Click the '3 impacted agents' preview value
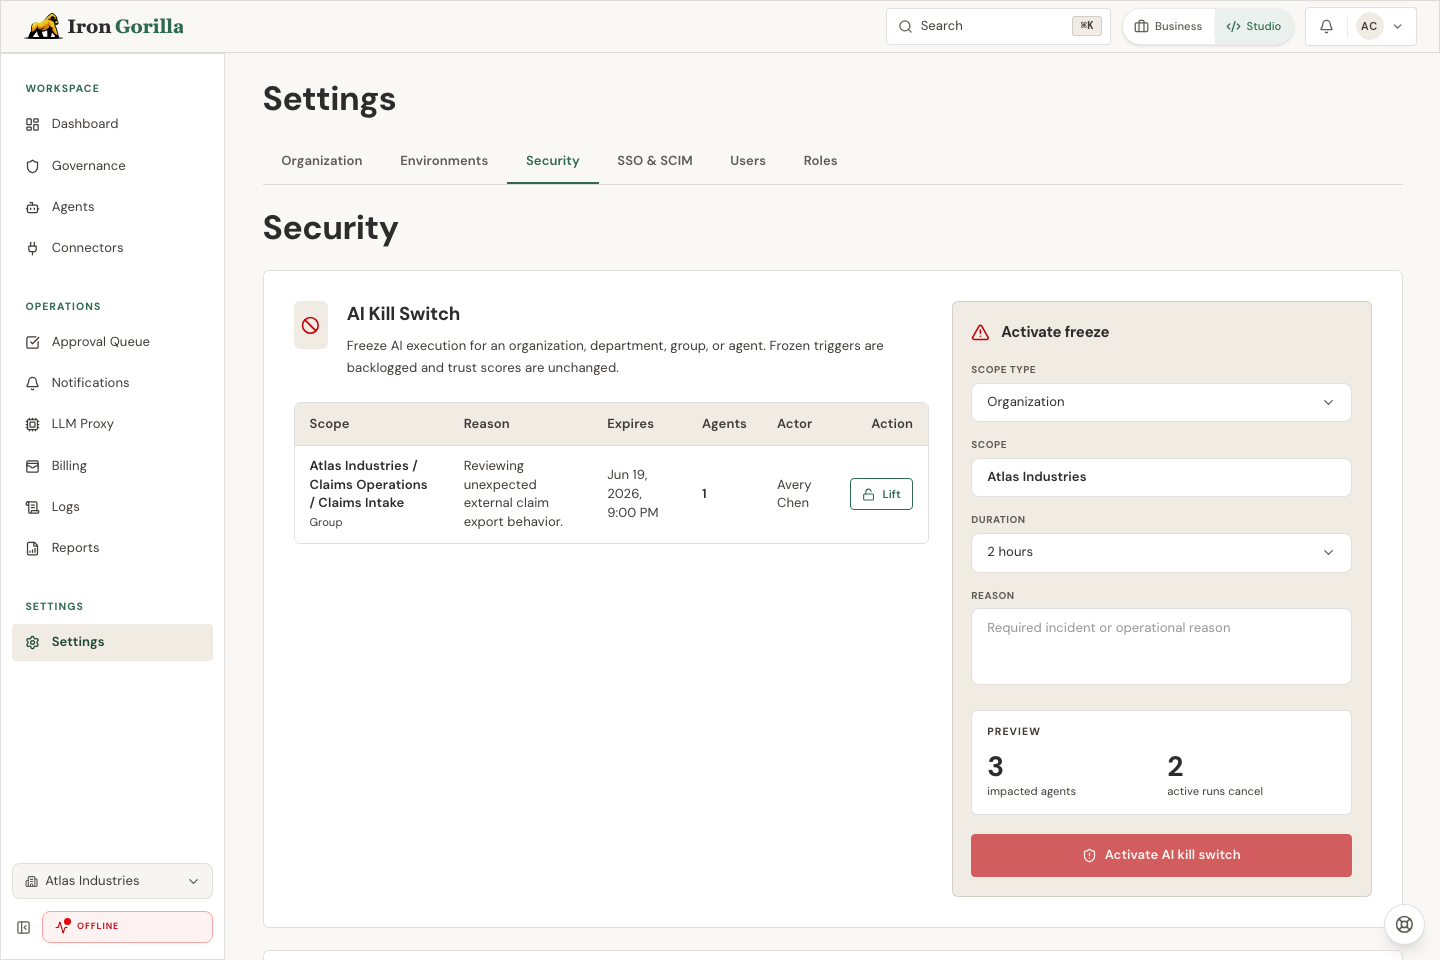 pyautogui.click(x=1031, y=775)
